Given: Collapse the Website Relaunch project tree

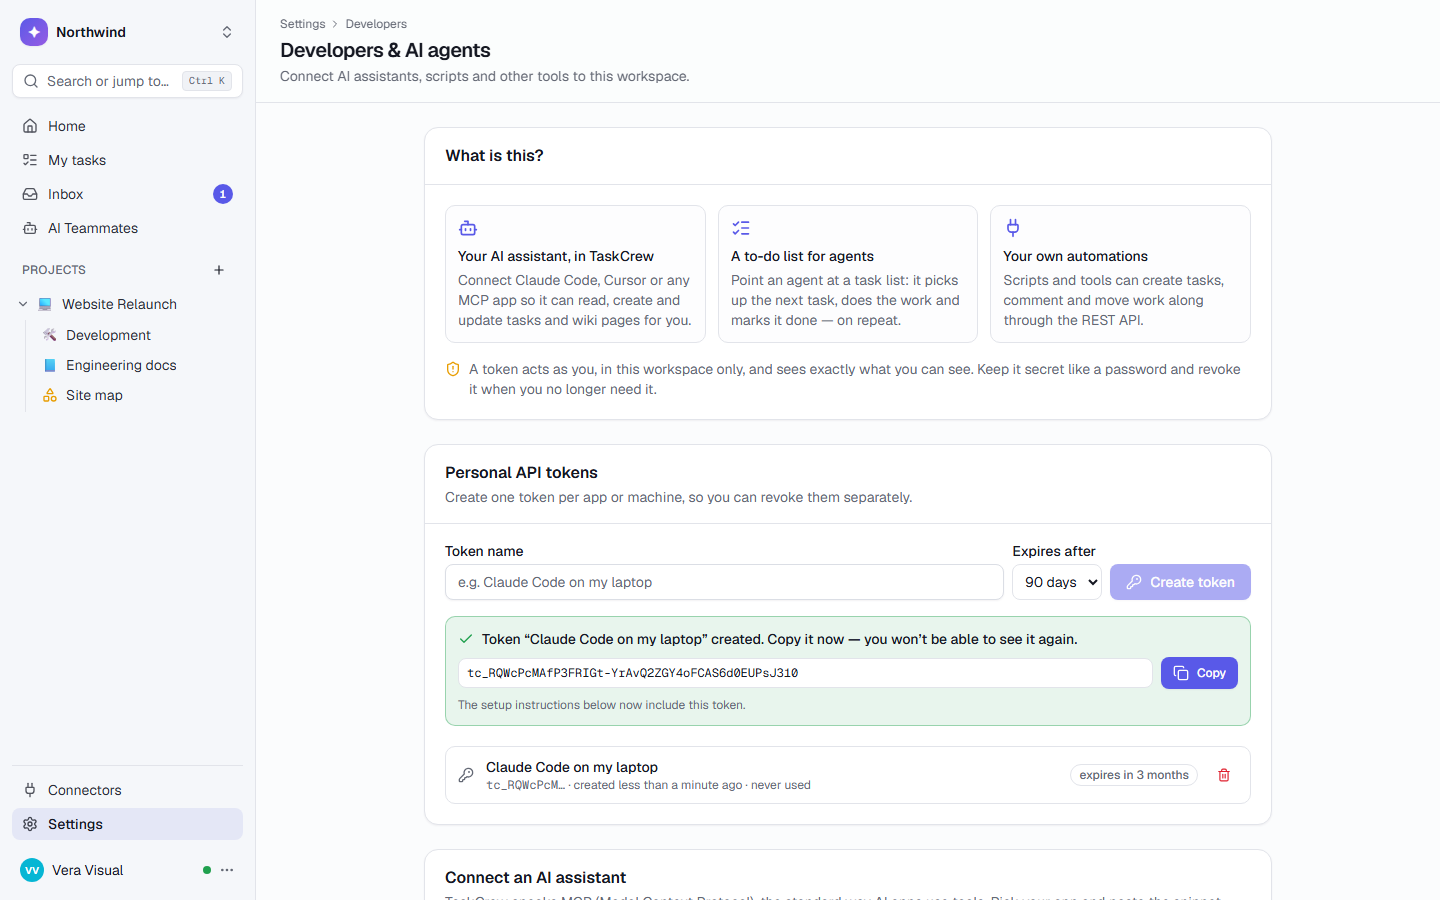Looking at the screenshot, I should tap(23, 304).
